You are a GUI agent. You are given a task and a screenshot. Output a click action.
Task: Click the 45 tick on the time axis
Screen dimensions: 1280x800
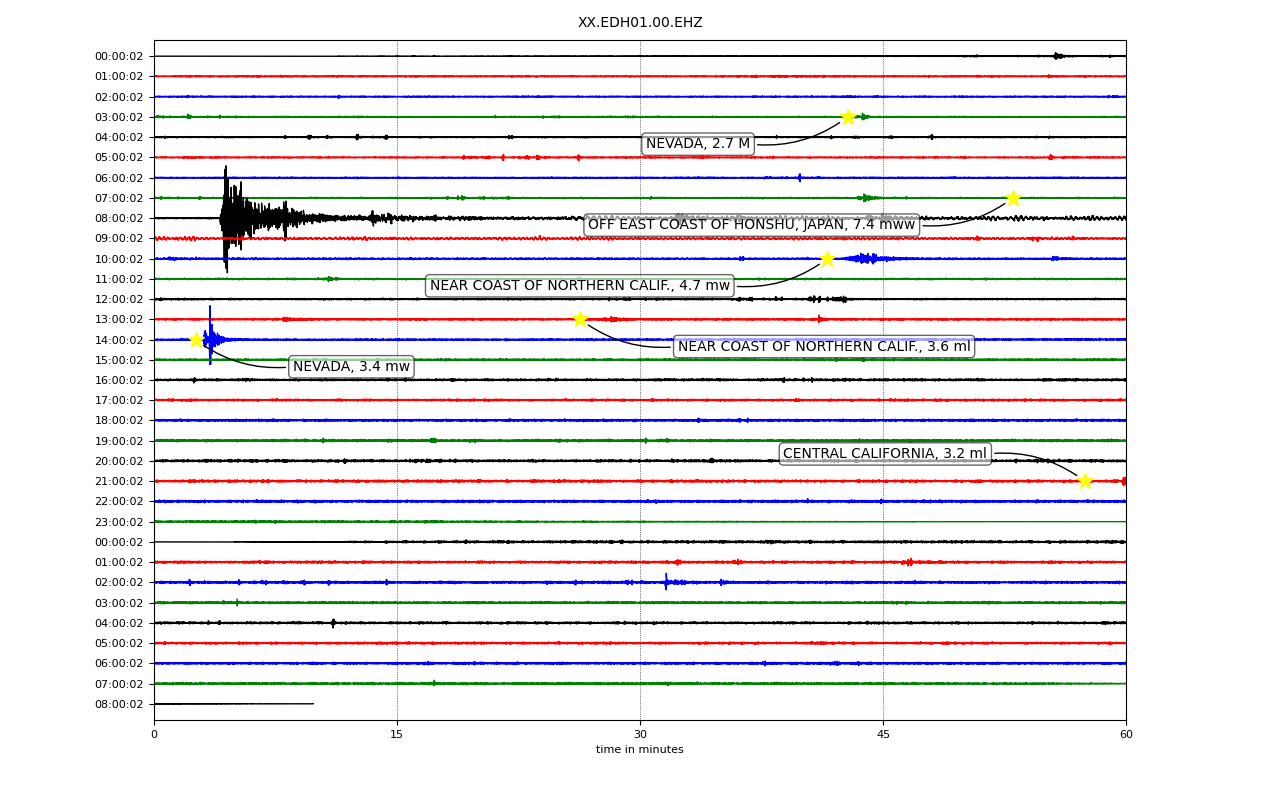click(x=883, y=735)
